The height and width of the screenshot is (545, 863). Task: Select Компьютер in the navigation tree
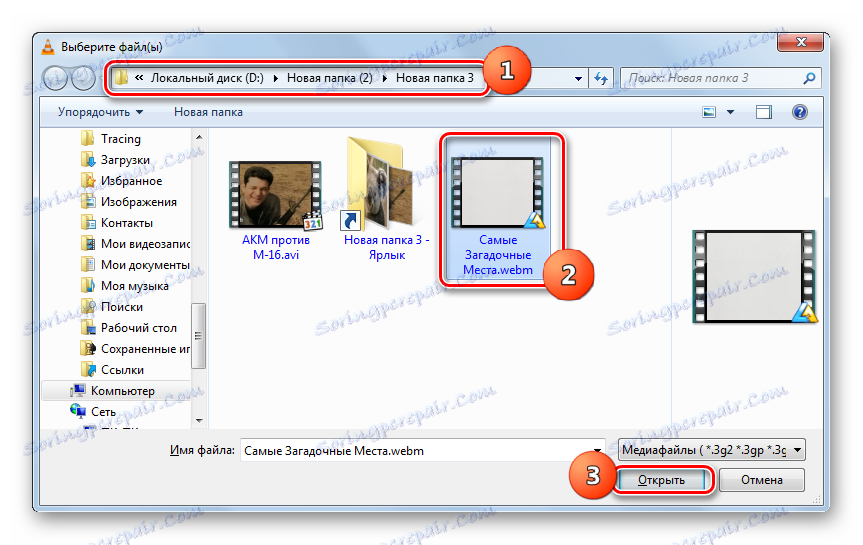(122, 390)
